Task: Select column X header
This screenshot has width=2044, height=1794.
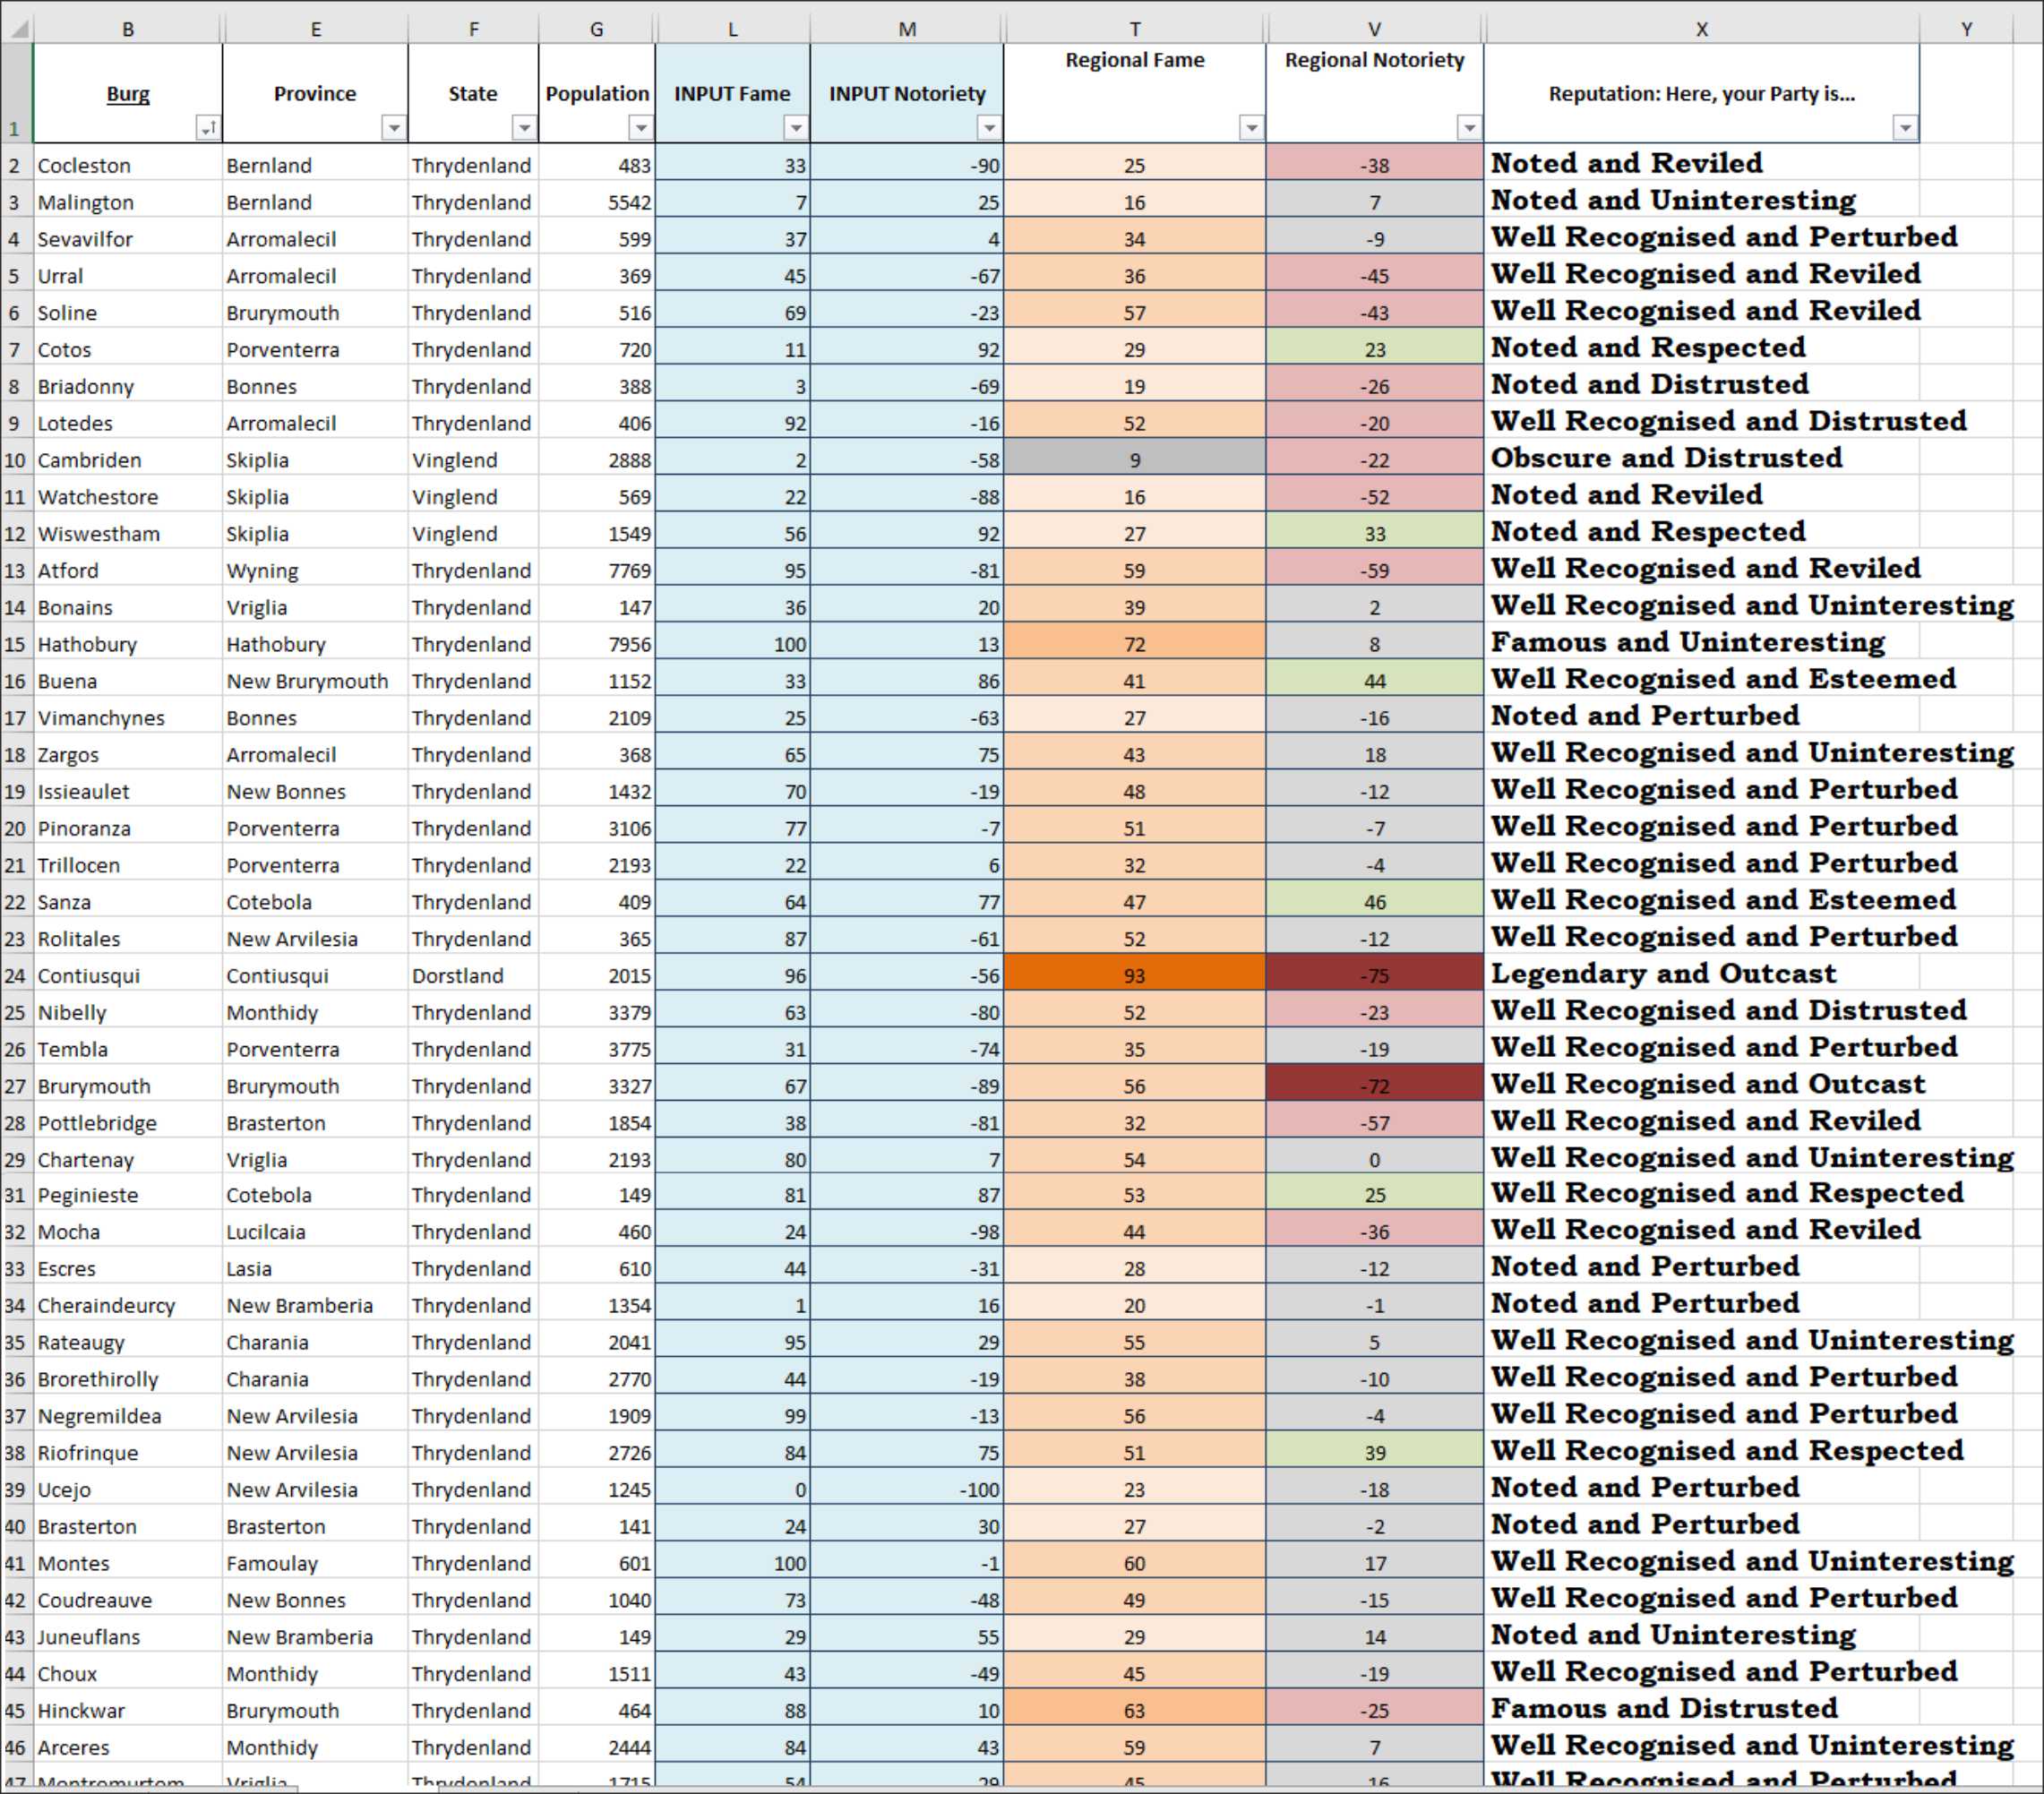Action: [1702, 29]
